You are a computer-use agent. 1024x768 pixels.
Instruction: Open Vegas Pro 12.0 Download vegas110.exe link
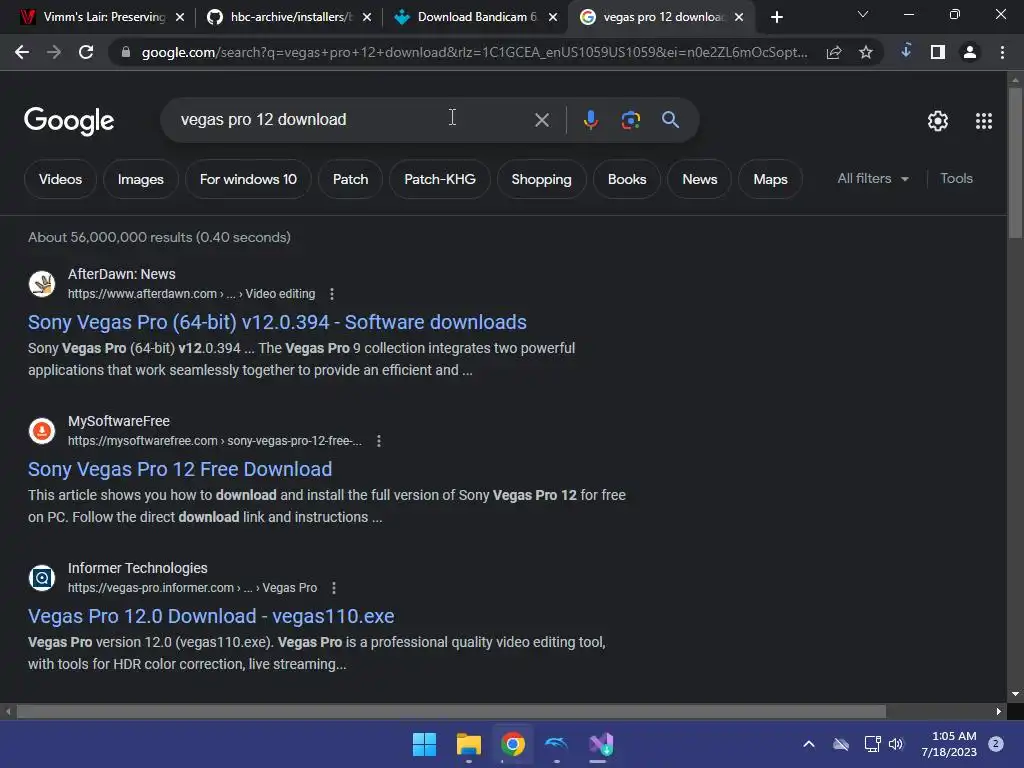coord(211,616)
